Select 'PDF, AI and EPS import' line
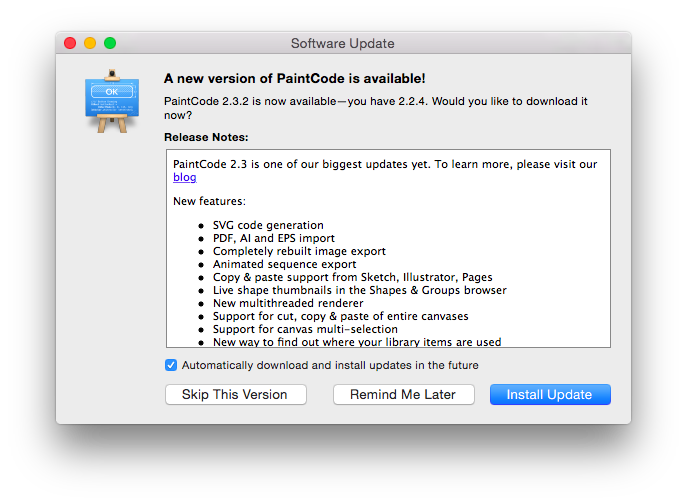 pyautogui.click(x=274, y=238)
